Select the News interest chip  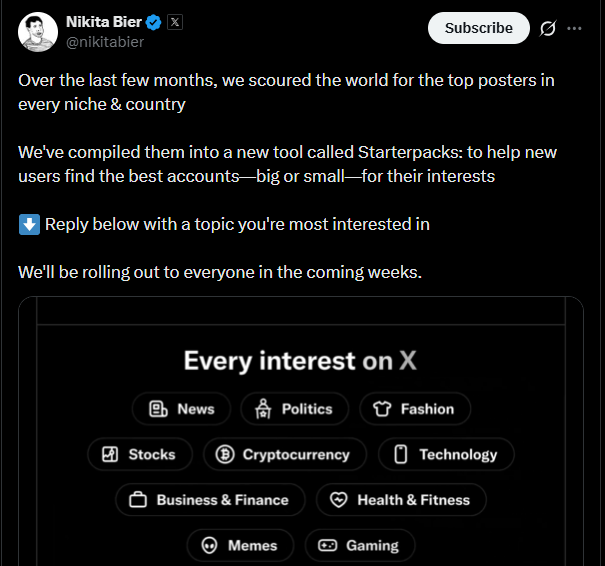[181, 408]
